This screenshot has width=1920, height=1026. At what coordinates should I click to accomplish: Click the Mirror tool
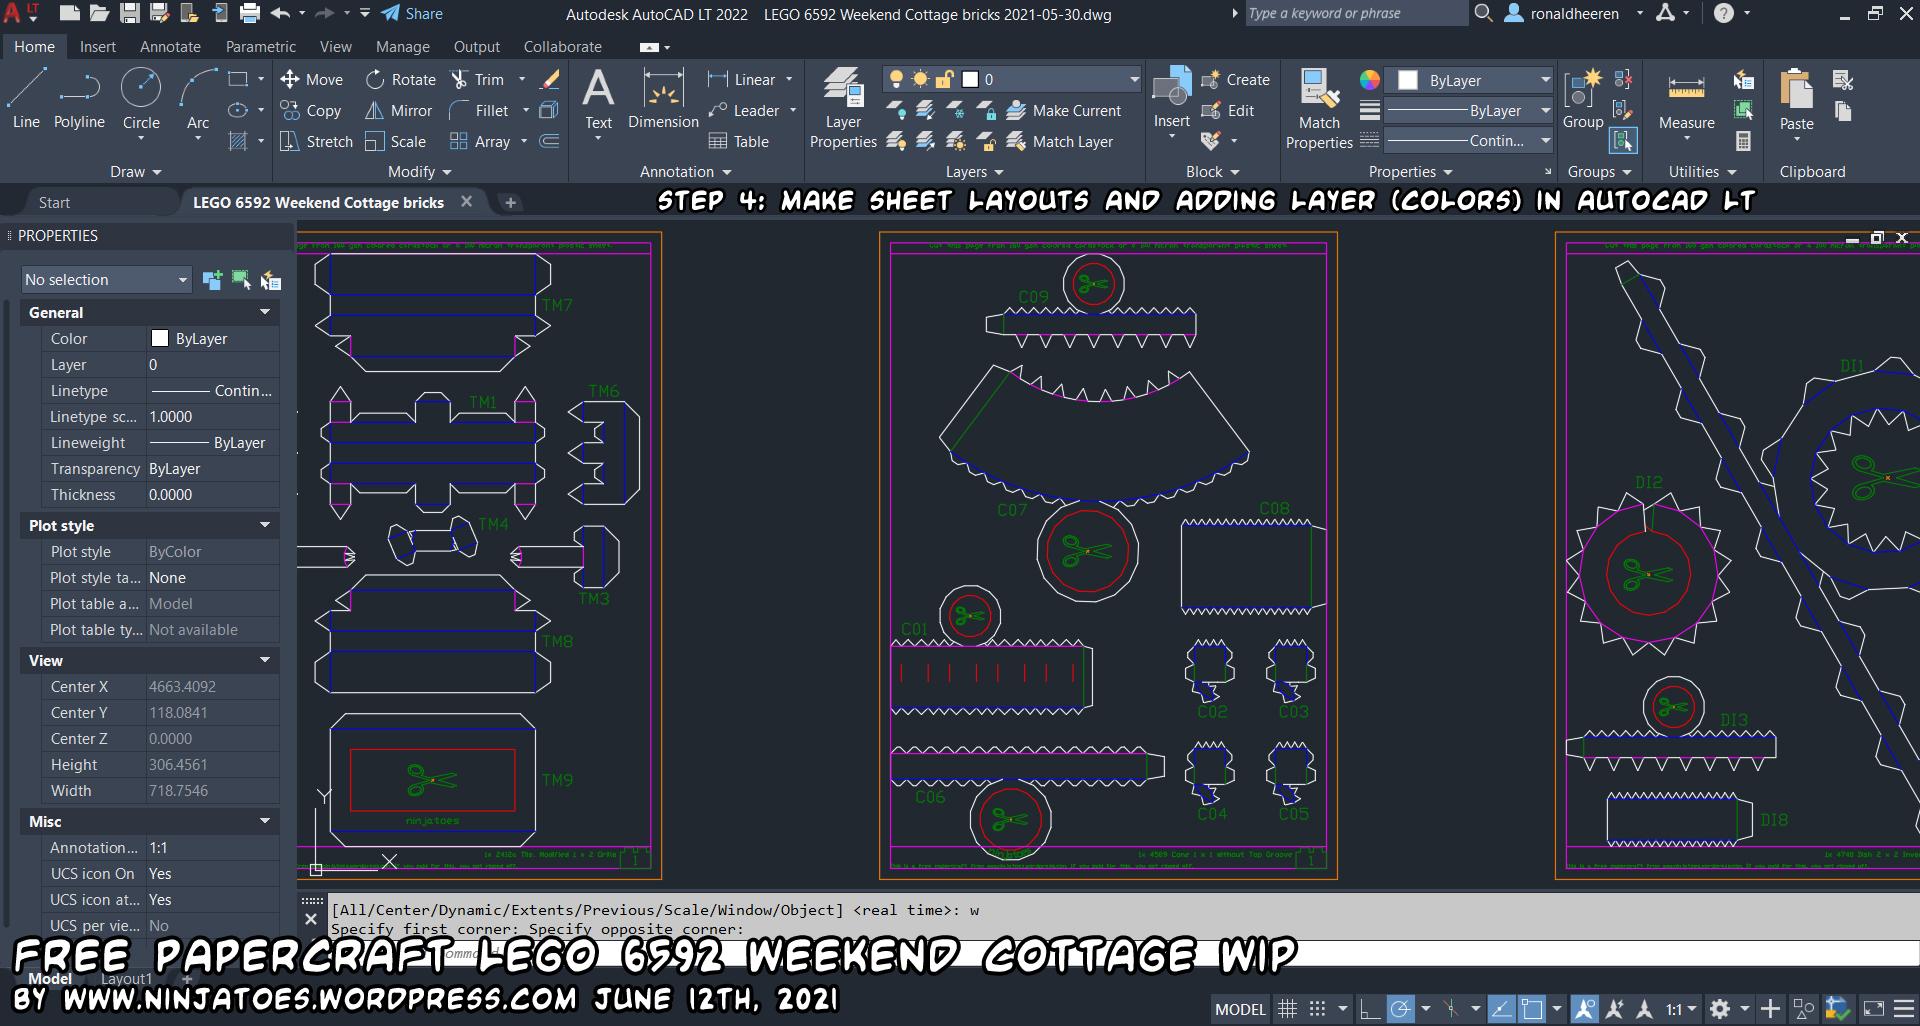pyautogui.click(x=399, y=111)
